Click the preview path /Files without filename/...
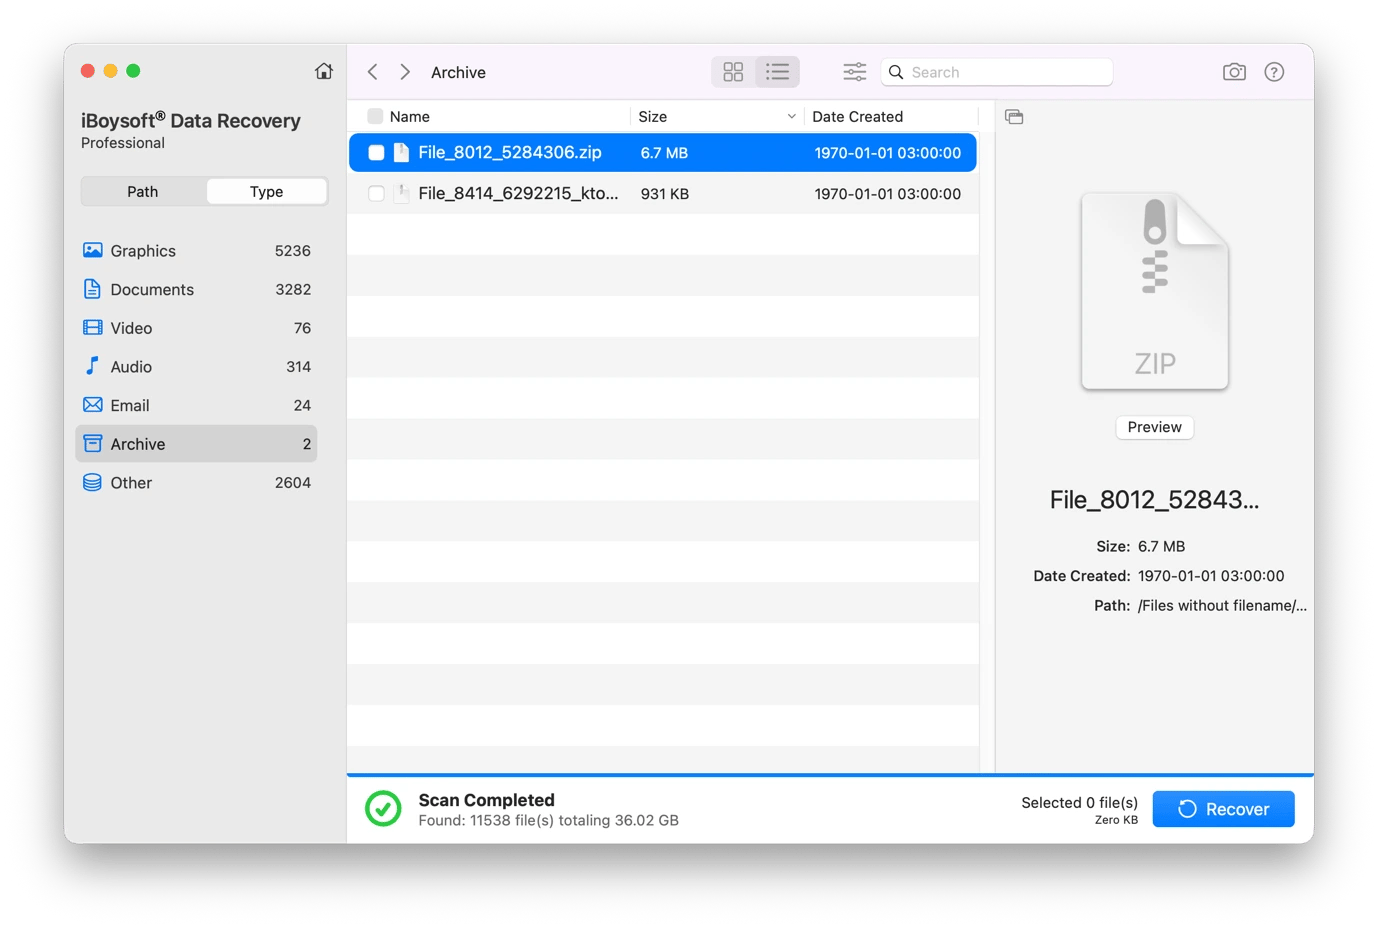The width and height of the screenshot is (1378, 928). (1222, 605)
